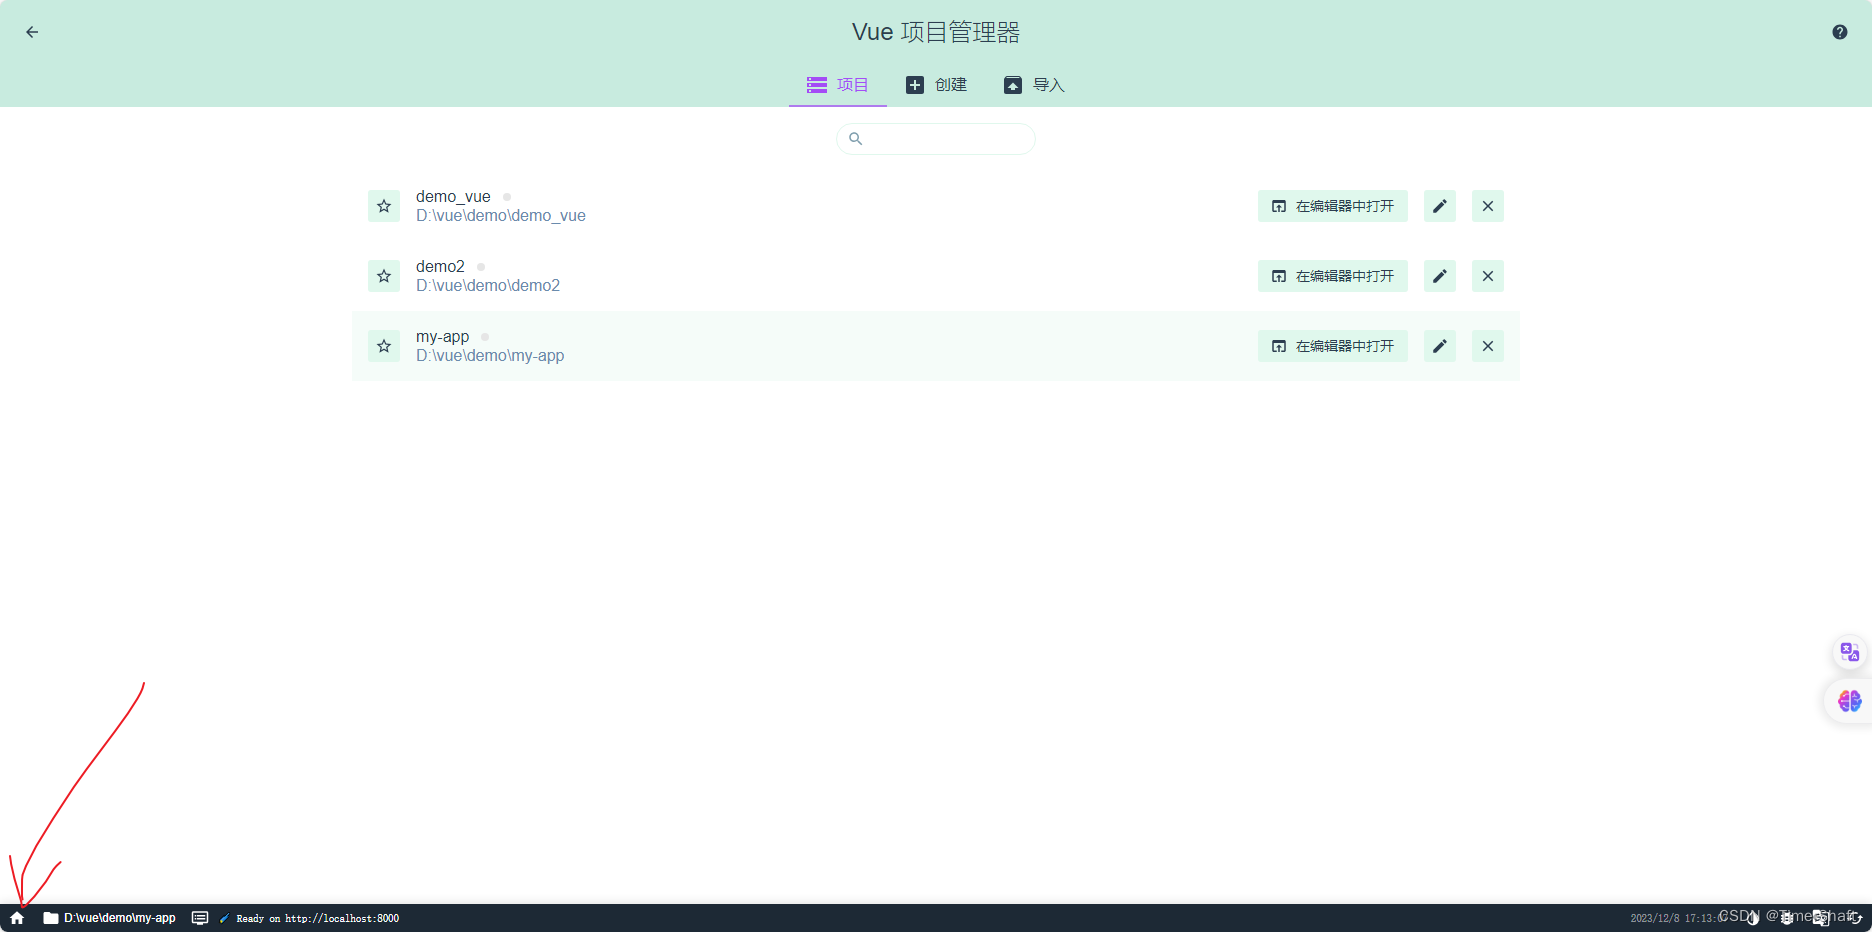Click project path D:\vue\demo\my-app in the list
This screenshot has width=1872, height=932.
click(490, 356)
